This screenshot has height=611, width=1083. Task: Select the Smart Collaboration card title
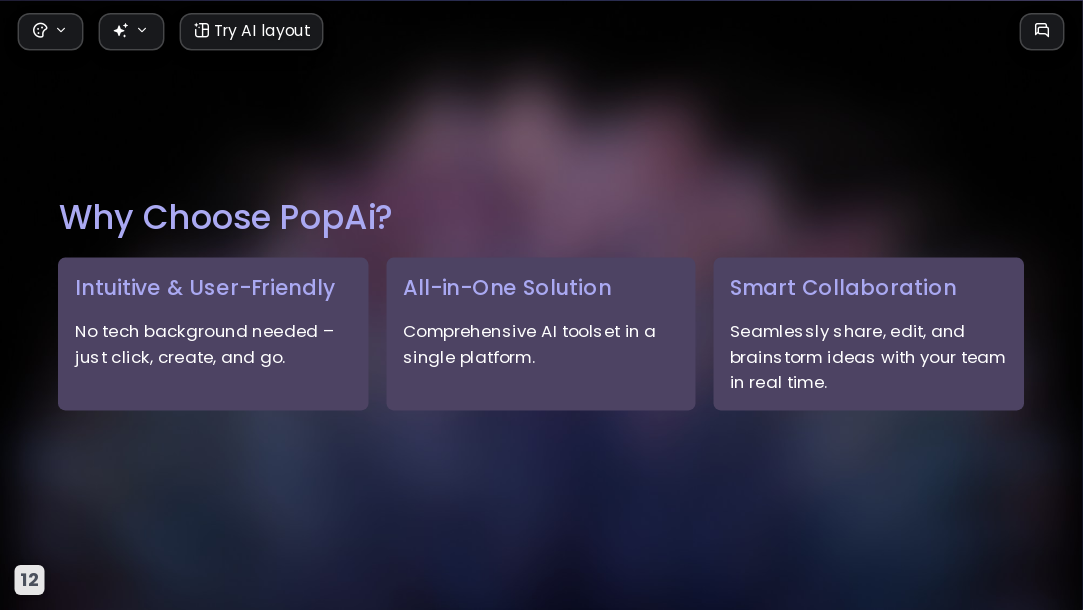(843, 288)
